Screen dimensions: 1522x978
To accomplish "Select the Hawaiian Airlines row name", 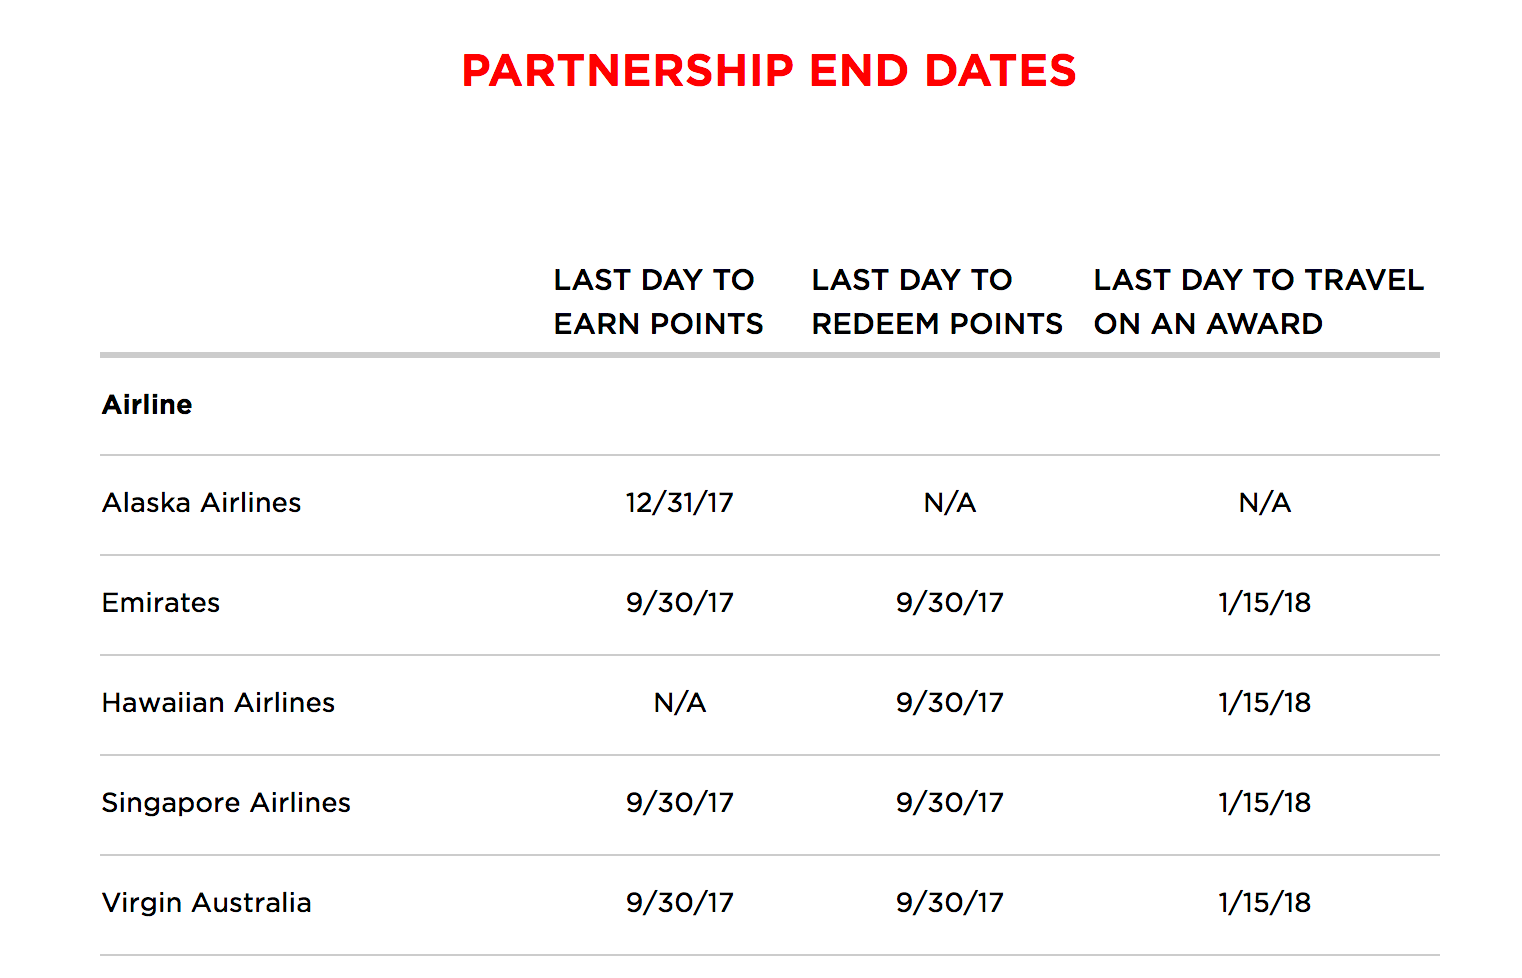I will (218, 702).
